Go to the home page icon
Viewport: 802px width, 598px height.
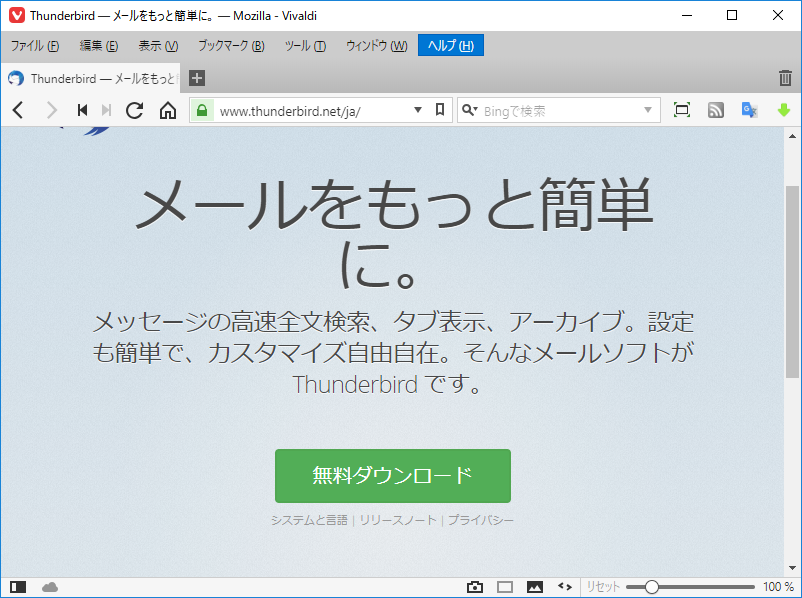tap(166, 110)
